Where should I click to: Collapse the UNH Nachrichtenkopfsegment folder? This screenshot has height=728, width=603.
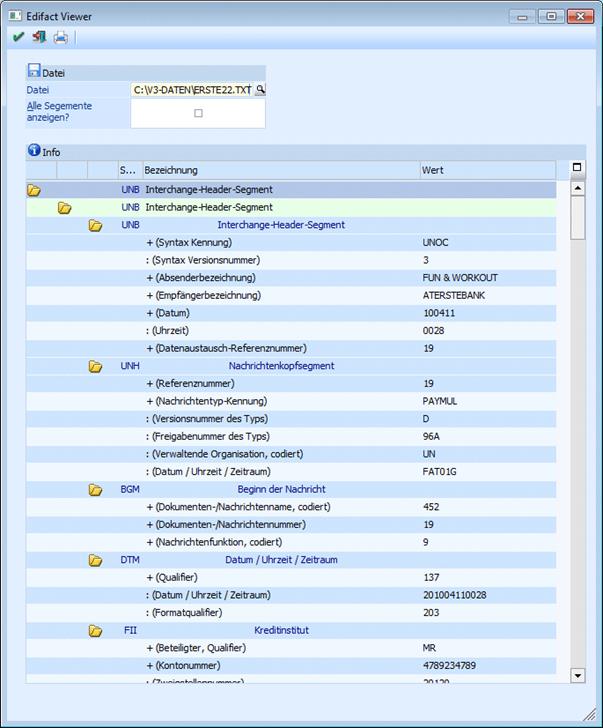[x=96, y=366]
